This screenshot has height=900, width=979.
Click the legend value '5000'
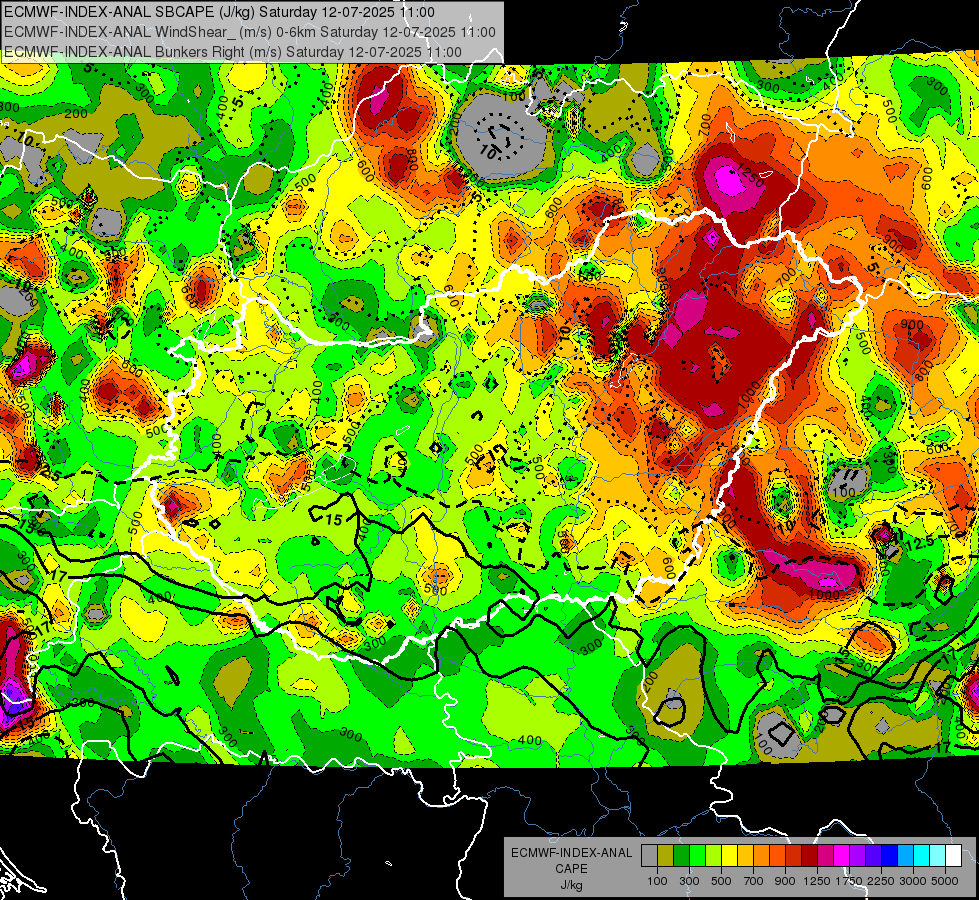click(x=945, y=881)
